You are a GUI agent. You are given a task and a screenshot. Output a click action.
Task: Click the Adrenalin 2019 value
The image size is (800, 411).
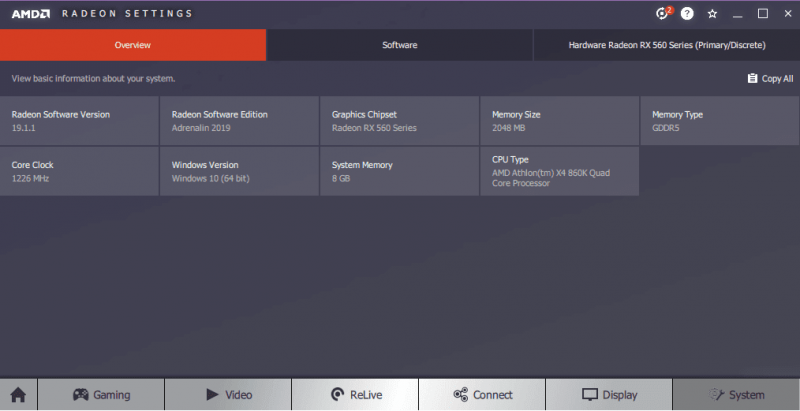tap(201, 128)
